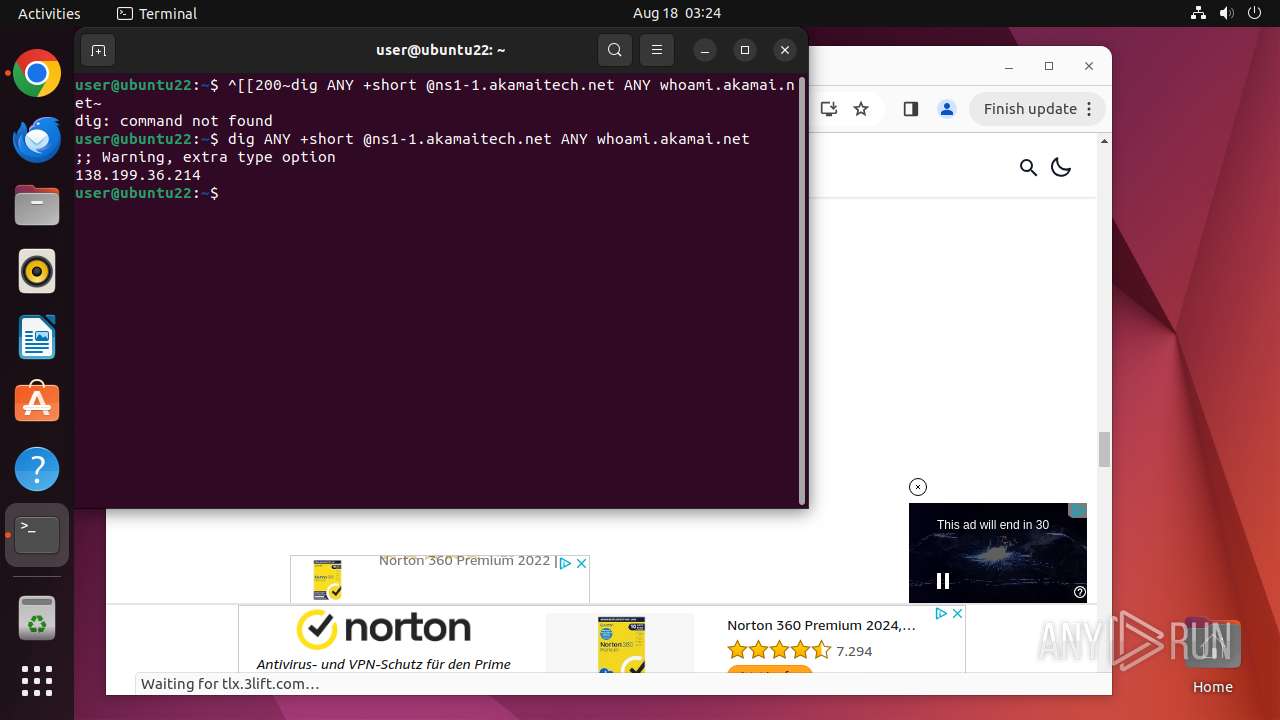The width and height of the screenshot is (1280, 720).
Task: Select the Terminal icon in dock
Action: pos(37,535)
